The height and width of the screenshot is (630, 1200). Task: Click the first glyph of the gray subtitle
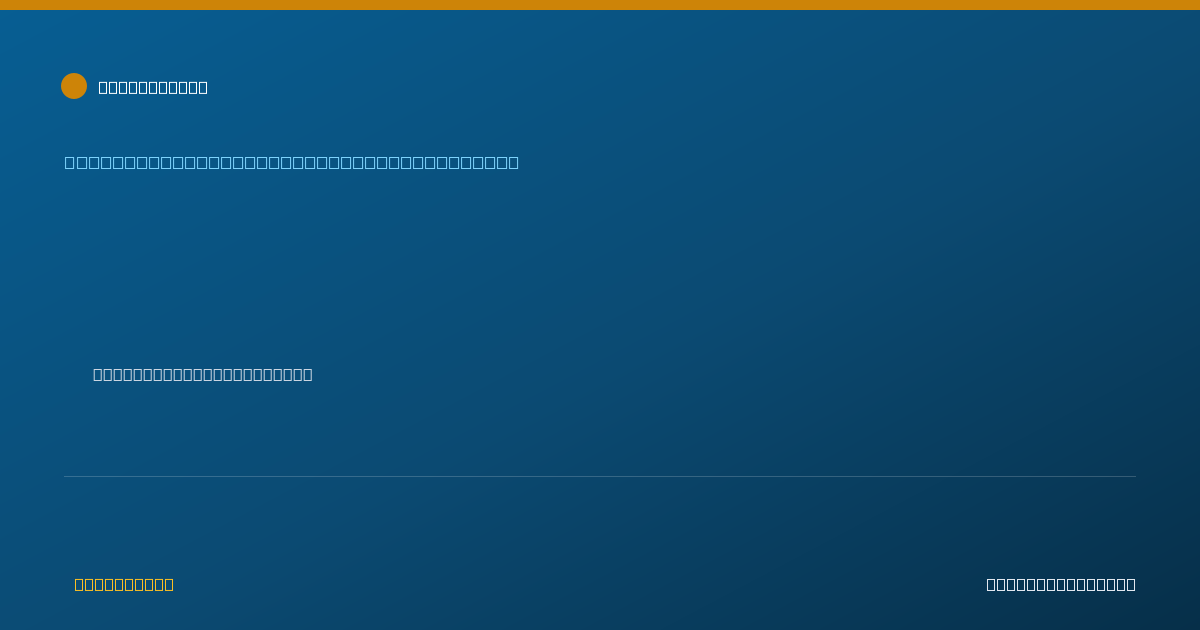tap(98, 374)
